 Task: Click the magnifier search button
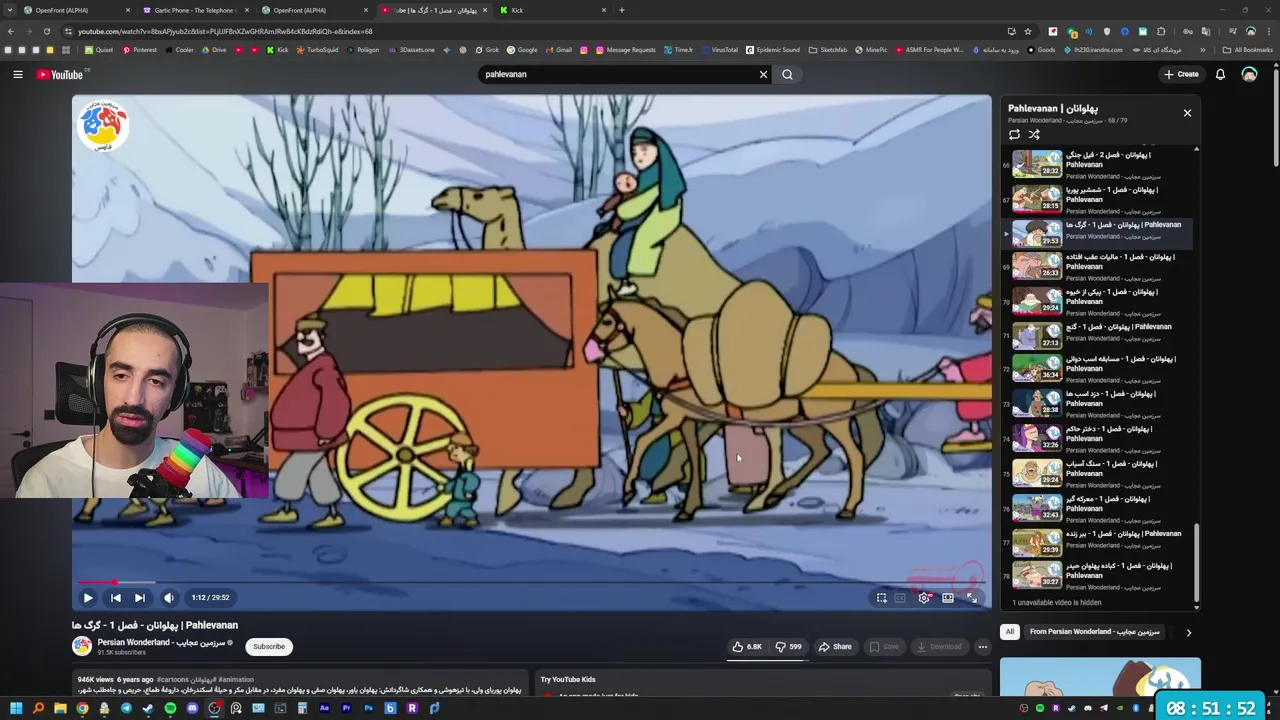click(x=787, y=74)
